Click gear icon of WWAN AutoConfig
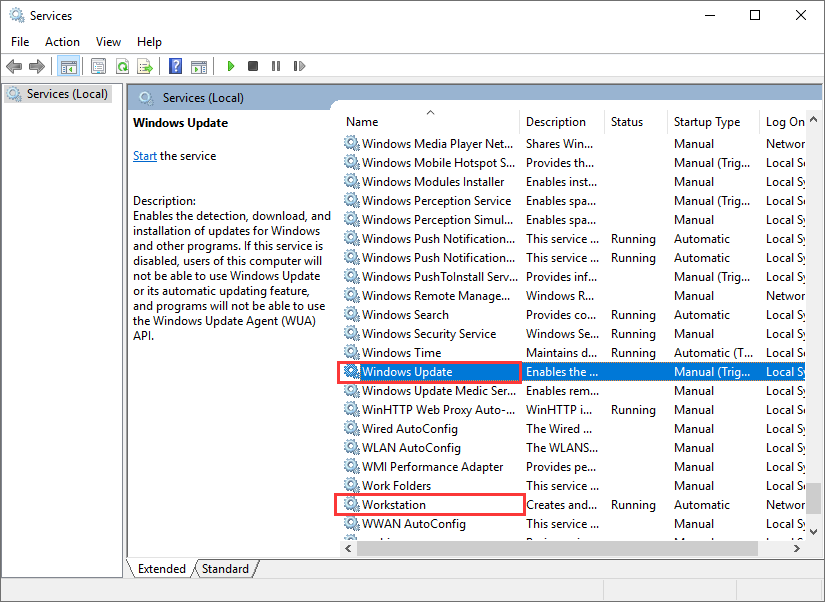The height and width of the screenshot is (602, 825). tap(351, 523)
